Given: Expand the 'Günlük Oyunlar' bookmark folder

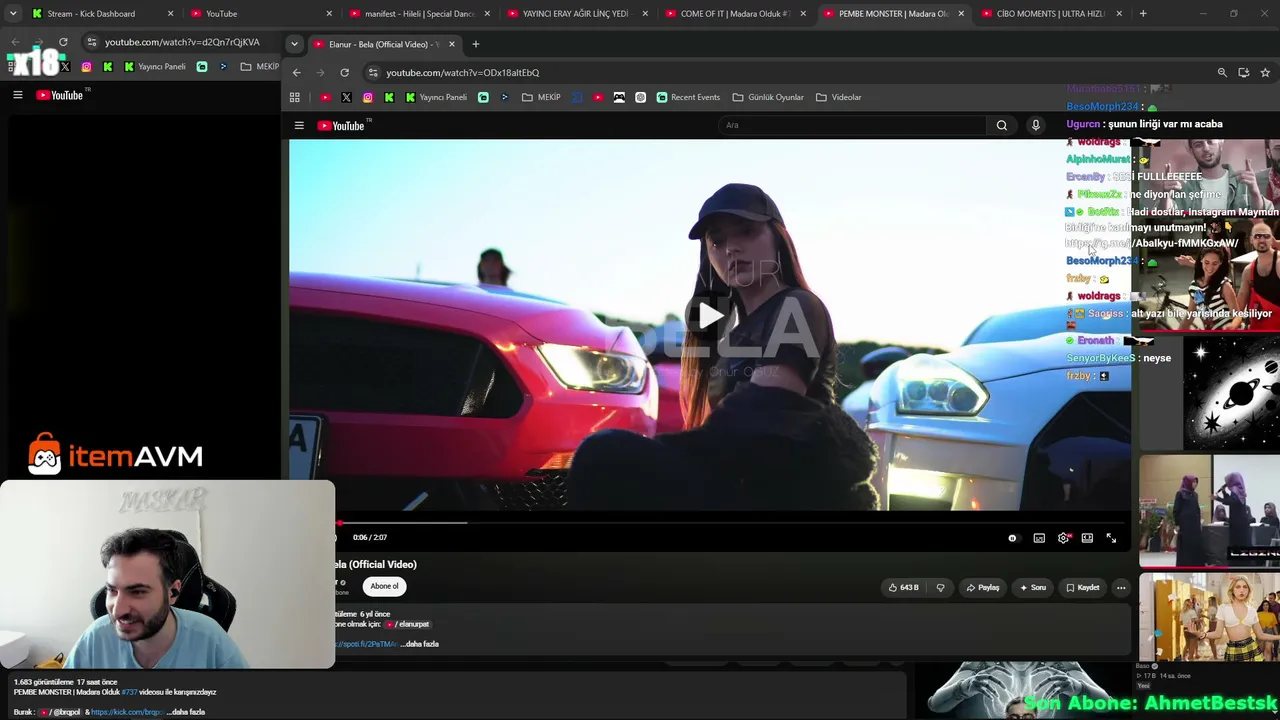Looking at the screenshot, I should [x=768, y=97].
